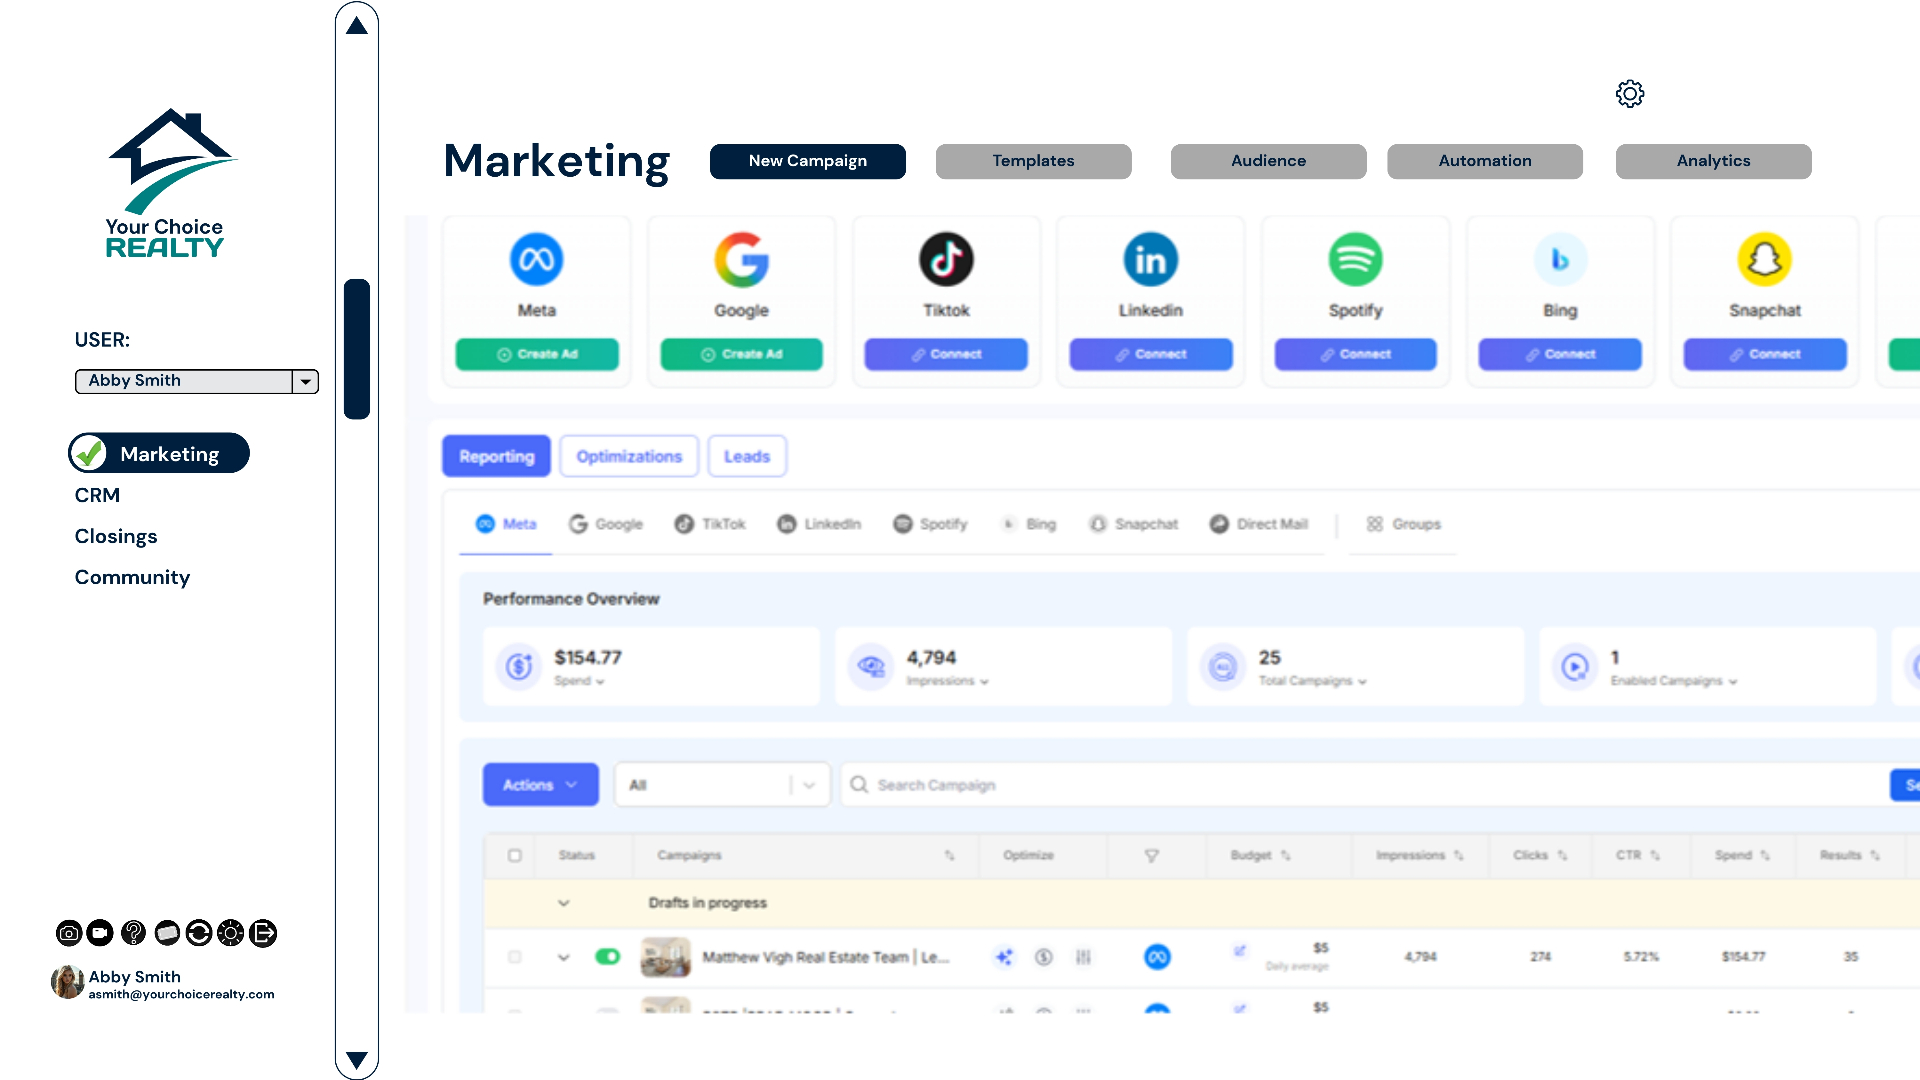Expand the Total Campaigns metric dropdown

1313,681
